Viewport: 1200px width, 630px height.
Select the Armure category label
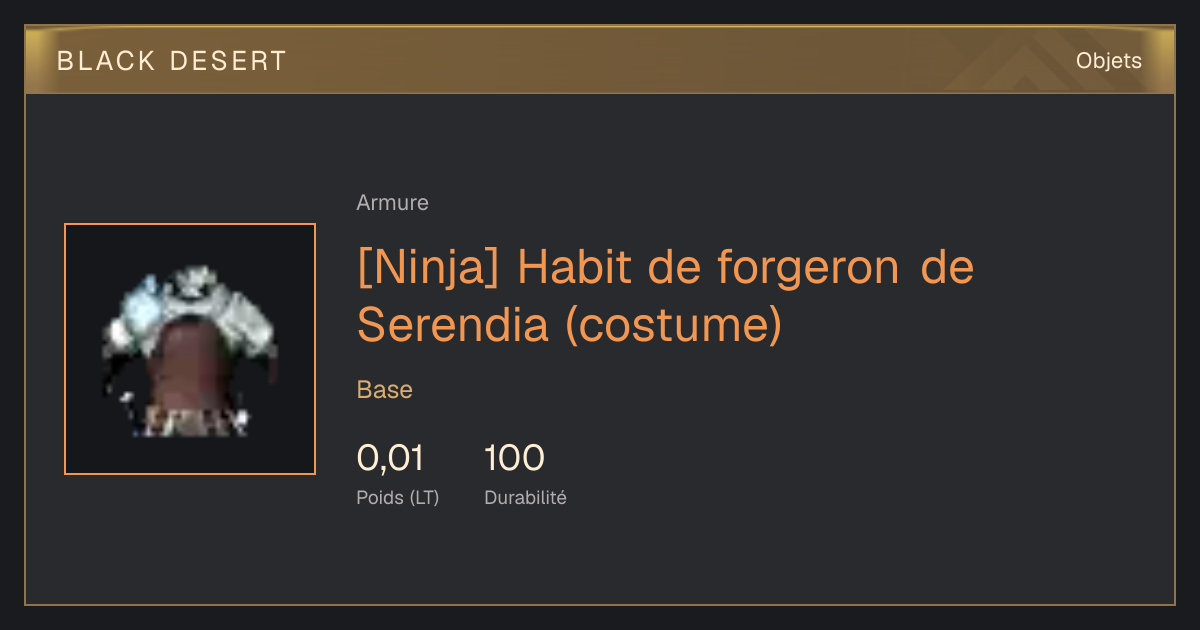tap(392, 203)
